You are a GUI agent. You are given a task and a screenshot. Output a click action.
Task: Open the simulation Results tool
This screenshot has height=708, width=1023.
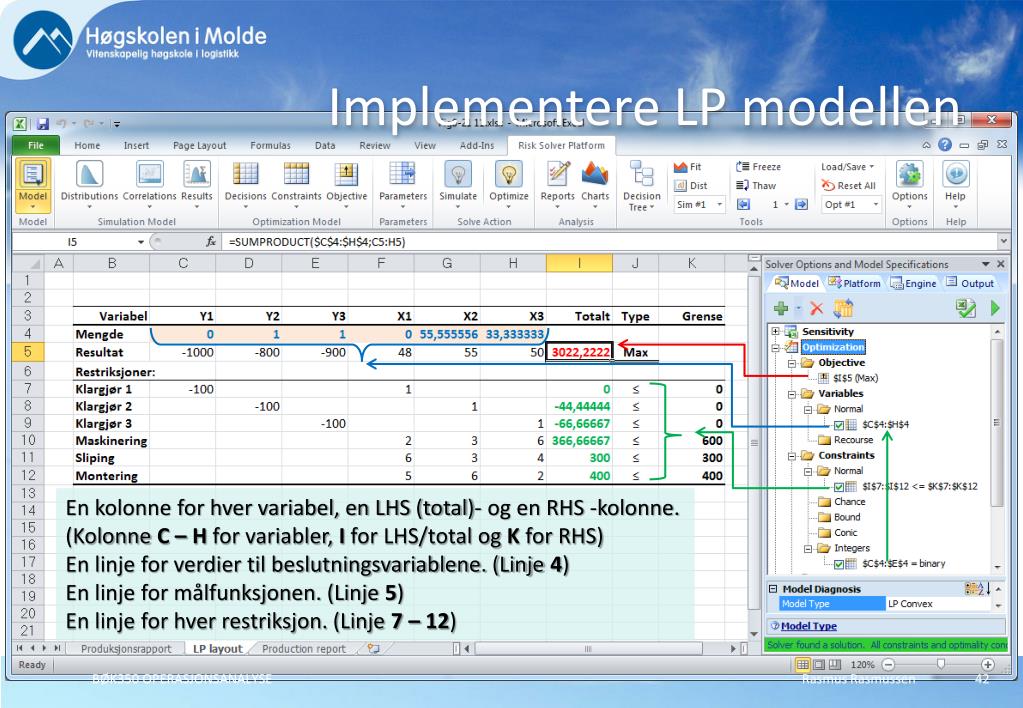coord(196,183)
